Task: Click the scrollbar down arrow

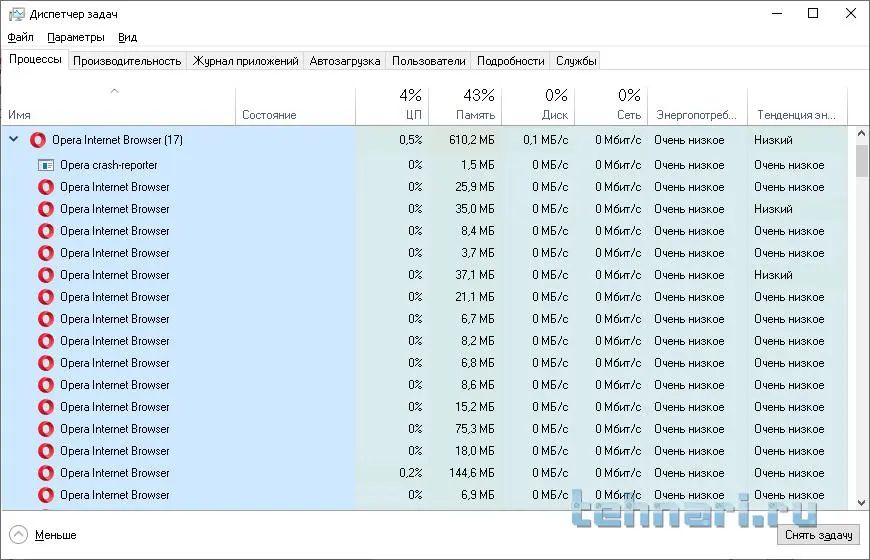Action: coord(861,503)
